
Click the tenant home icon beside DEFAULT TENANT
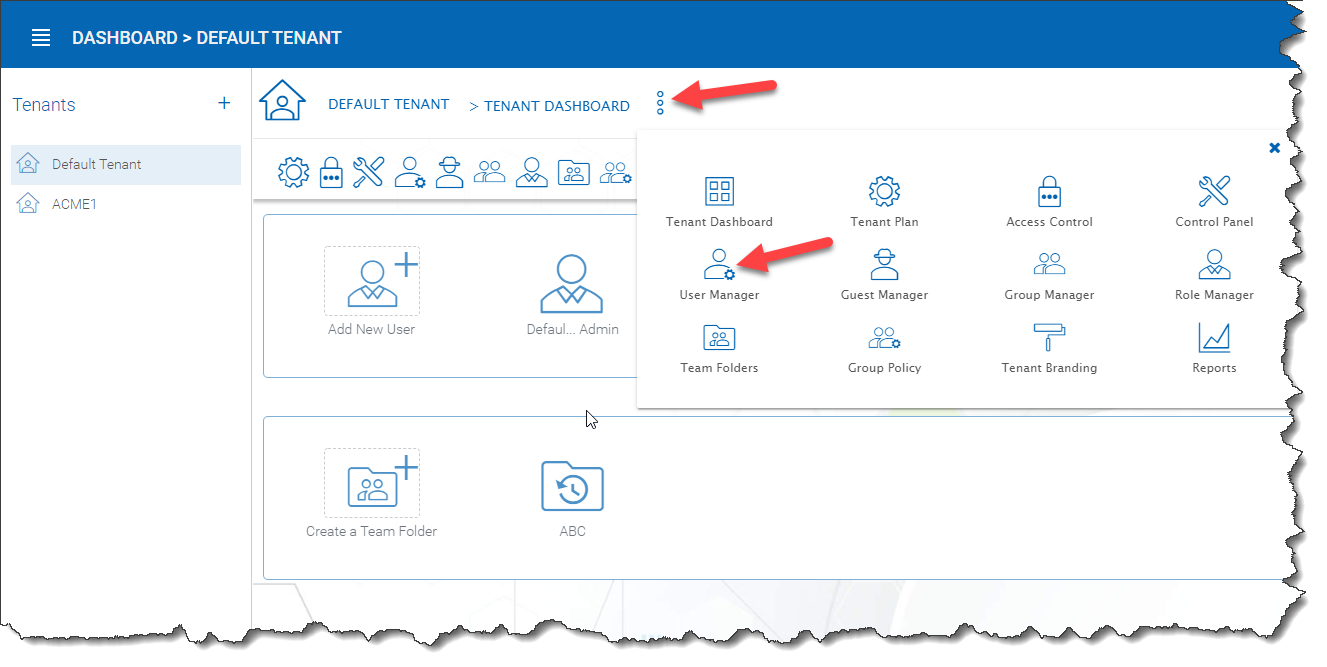pos(282,100)
